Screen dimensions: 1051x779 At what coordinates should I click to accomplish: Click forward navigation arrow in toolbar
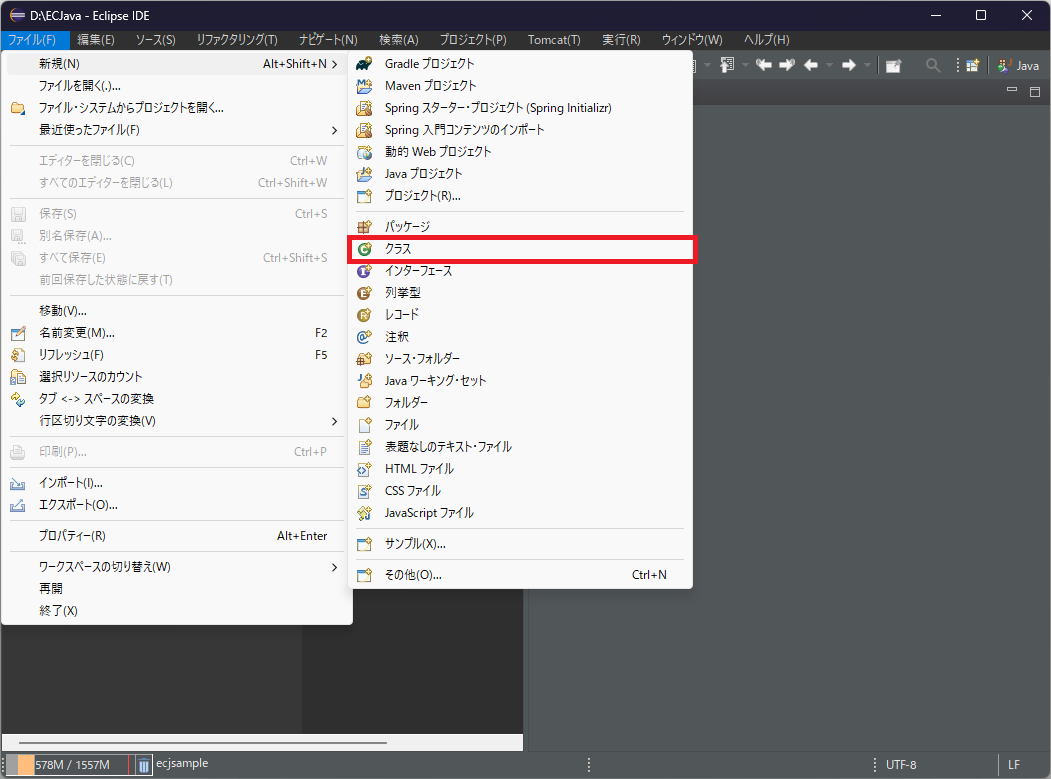click(x=849, y=65)
